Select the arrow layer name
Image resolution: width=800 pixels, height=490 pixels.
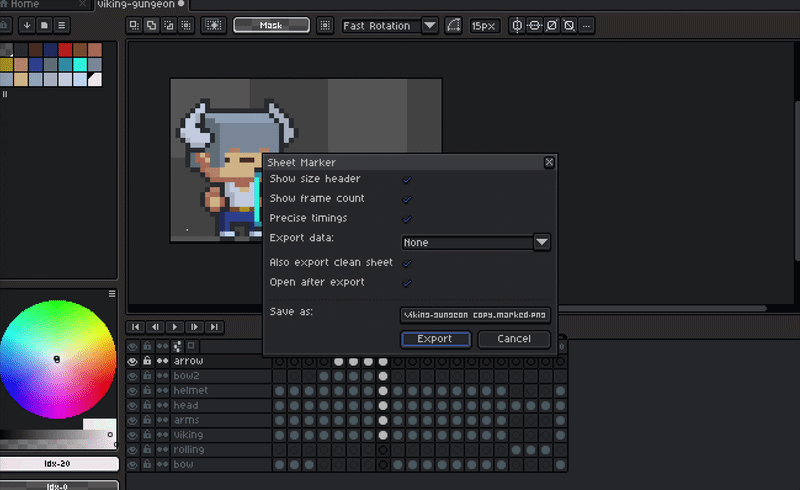[x=188, y=361]
